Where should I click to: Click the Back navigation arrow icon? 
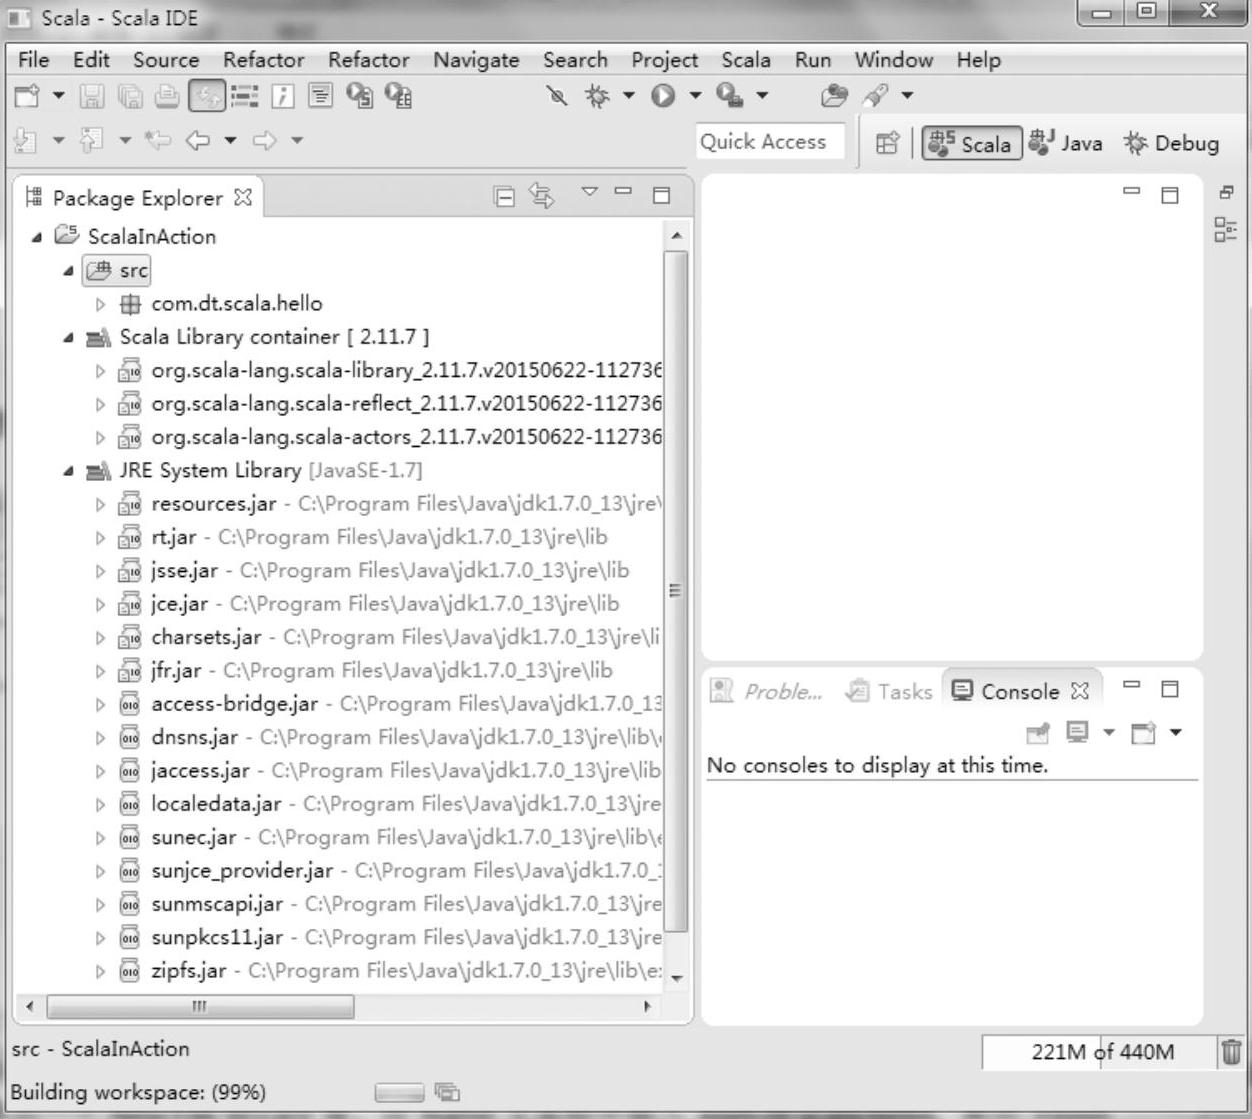(198, 140)
